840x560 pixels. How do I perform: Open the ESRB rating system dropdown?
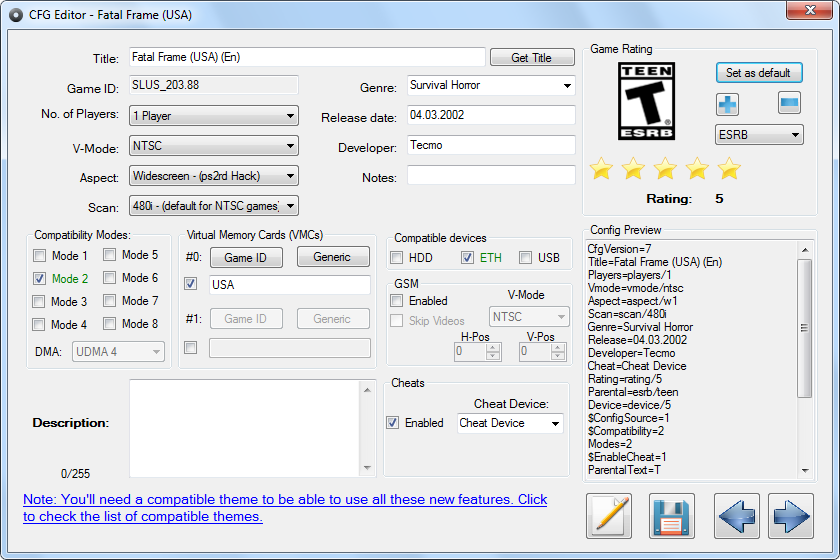coord(759,135)
